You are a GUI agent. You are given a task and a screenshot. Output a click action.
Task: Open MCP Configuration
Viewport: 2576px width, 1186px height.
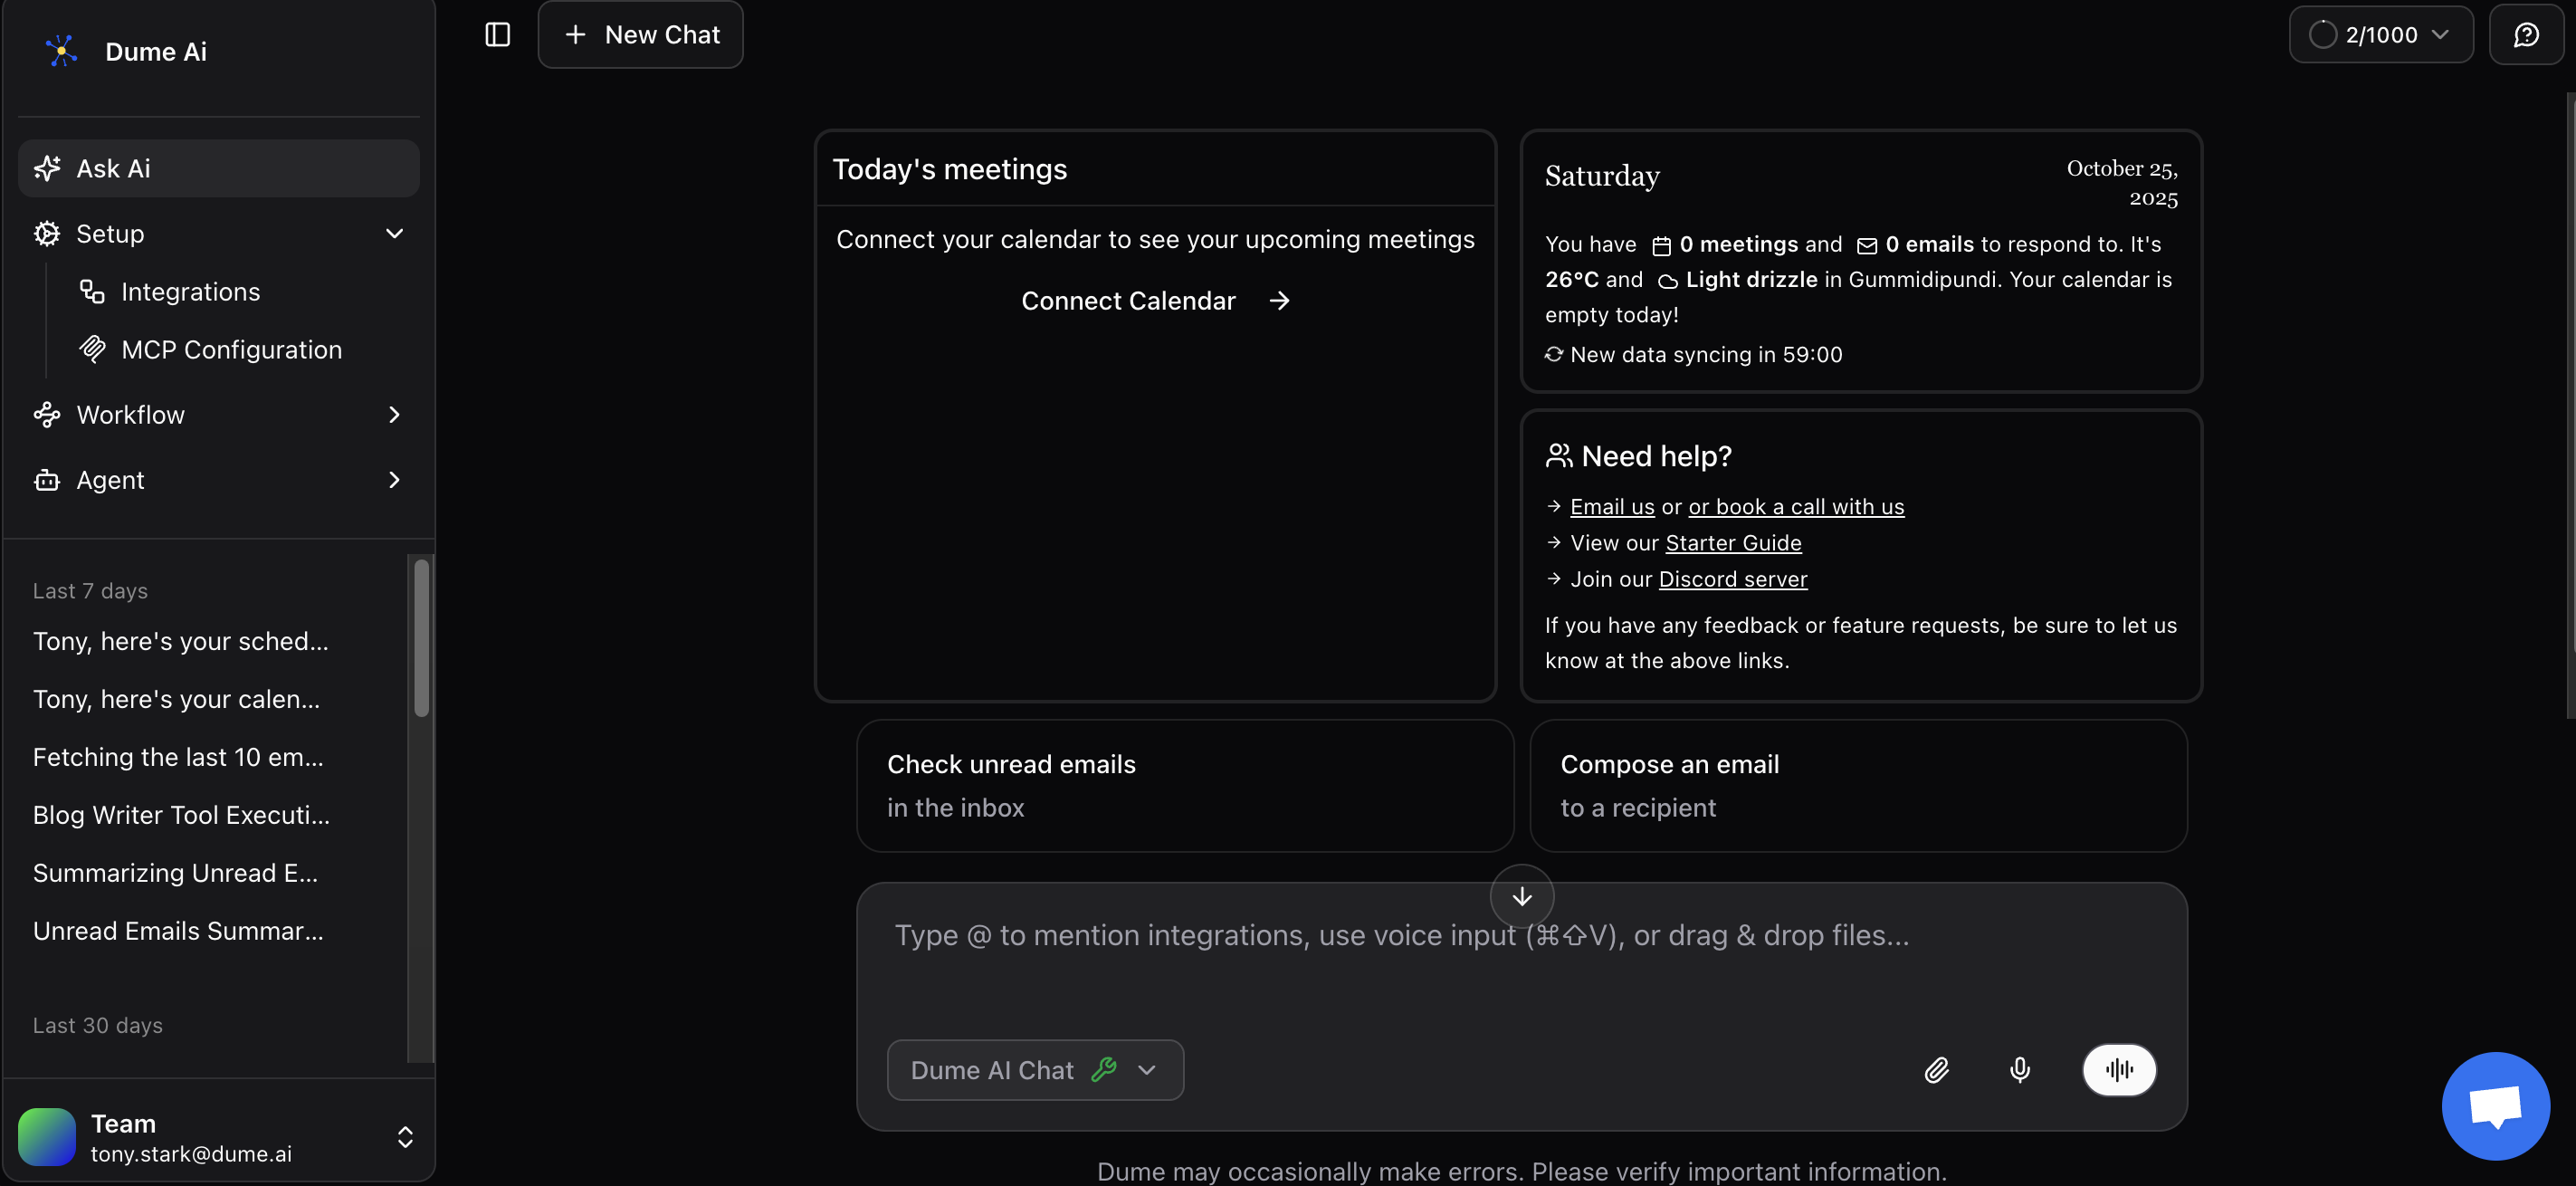coord(232,349)
